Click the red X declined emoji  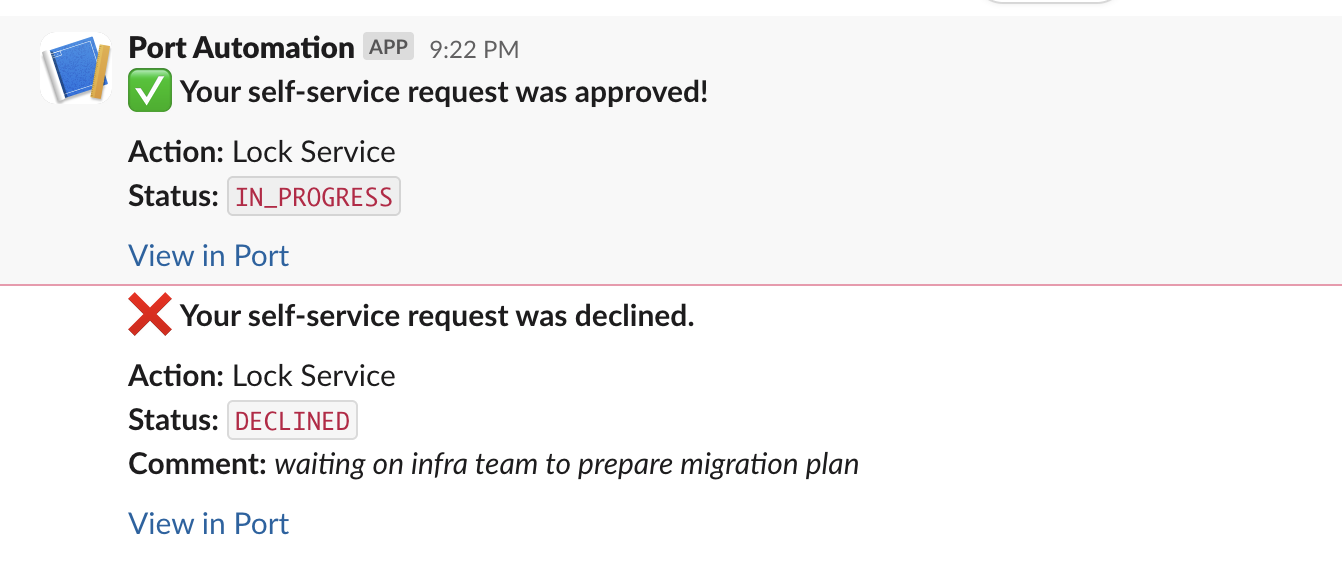tap(150, 317)
